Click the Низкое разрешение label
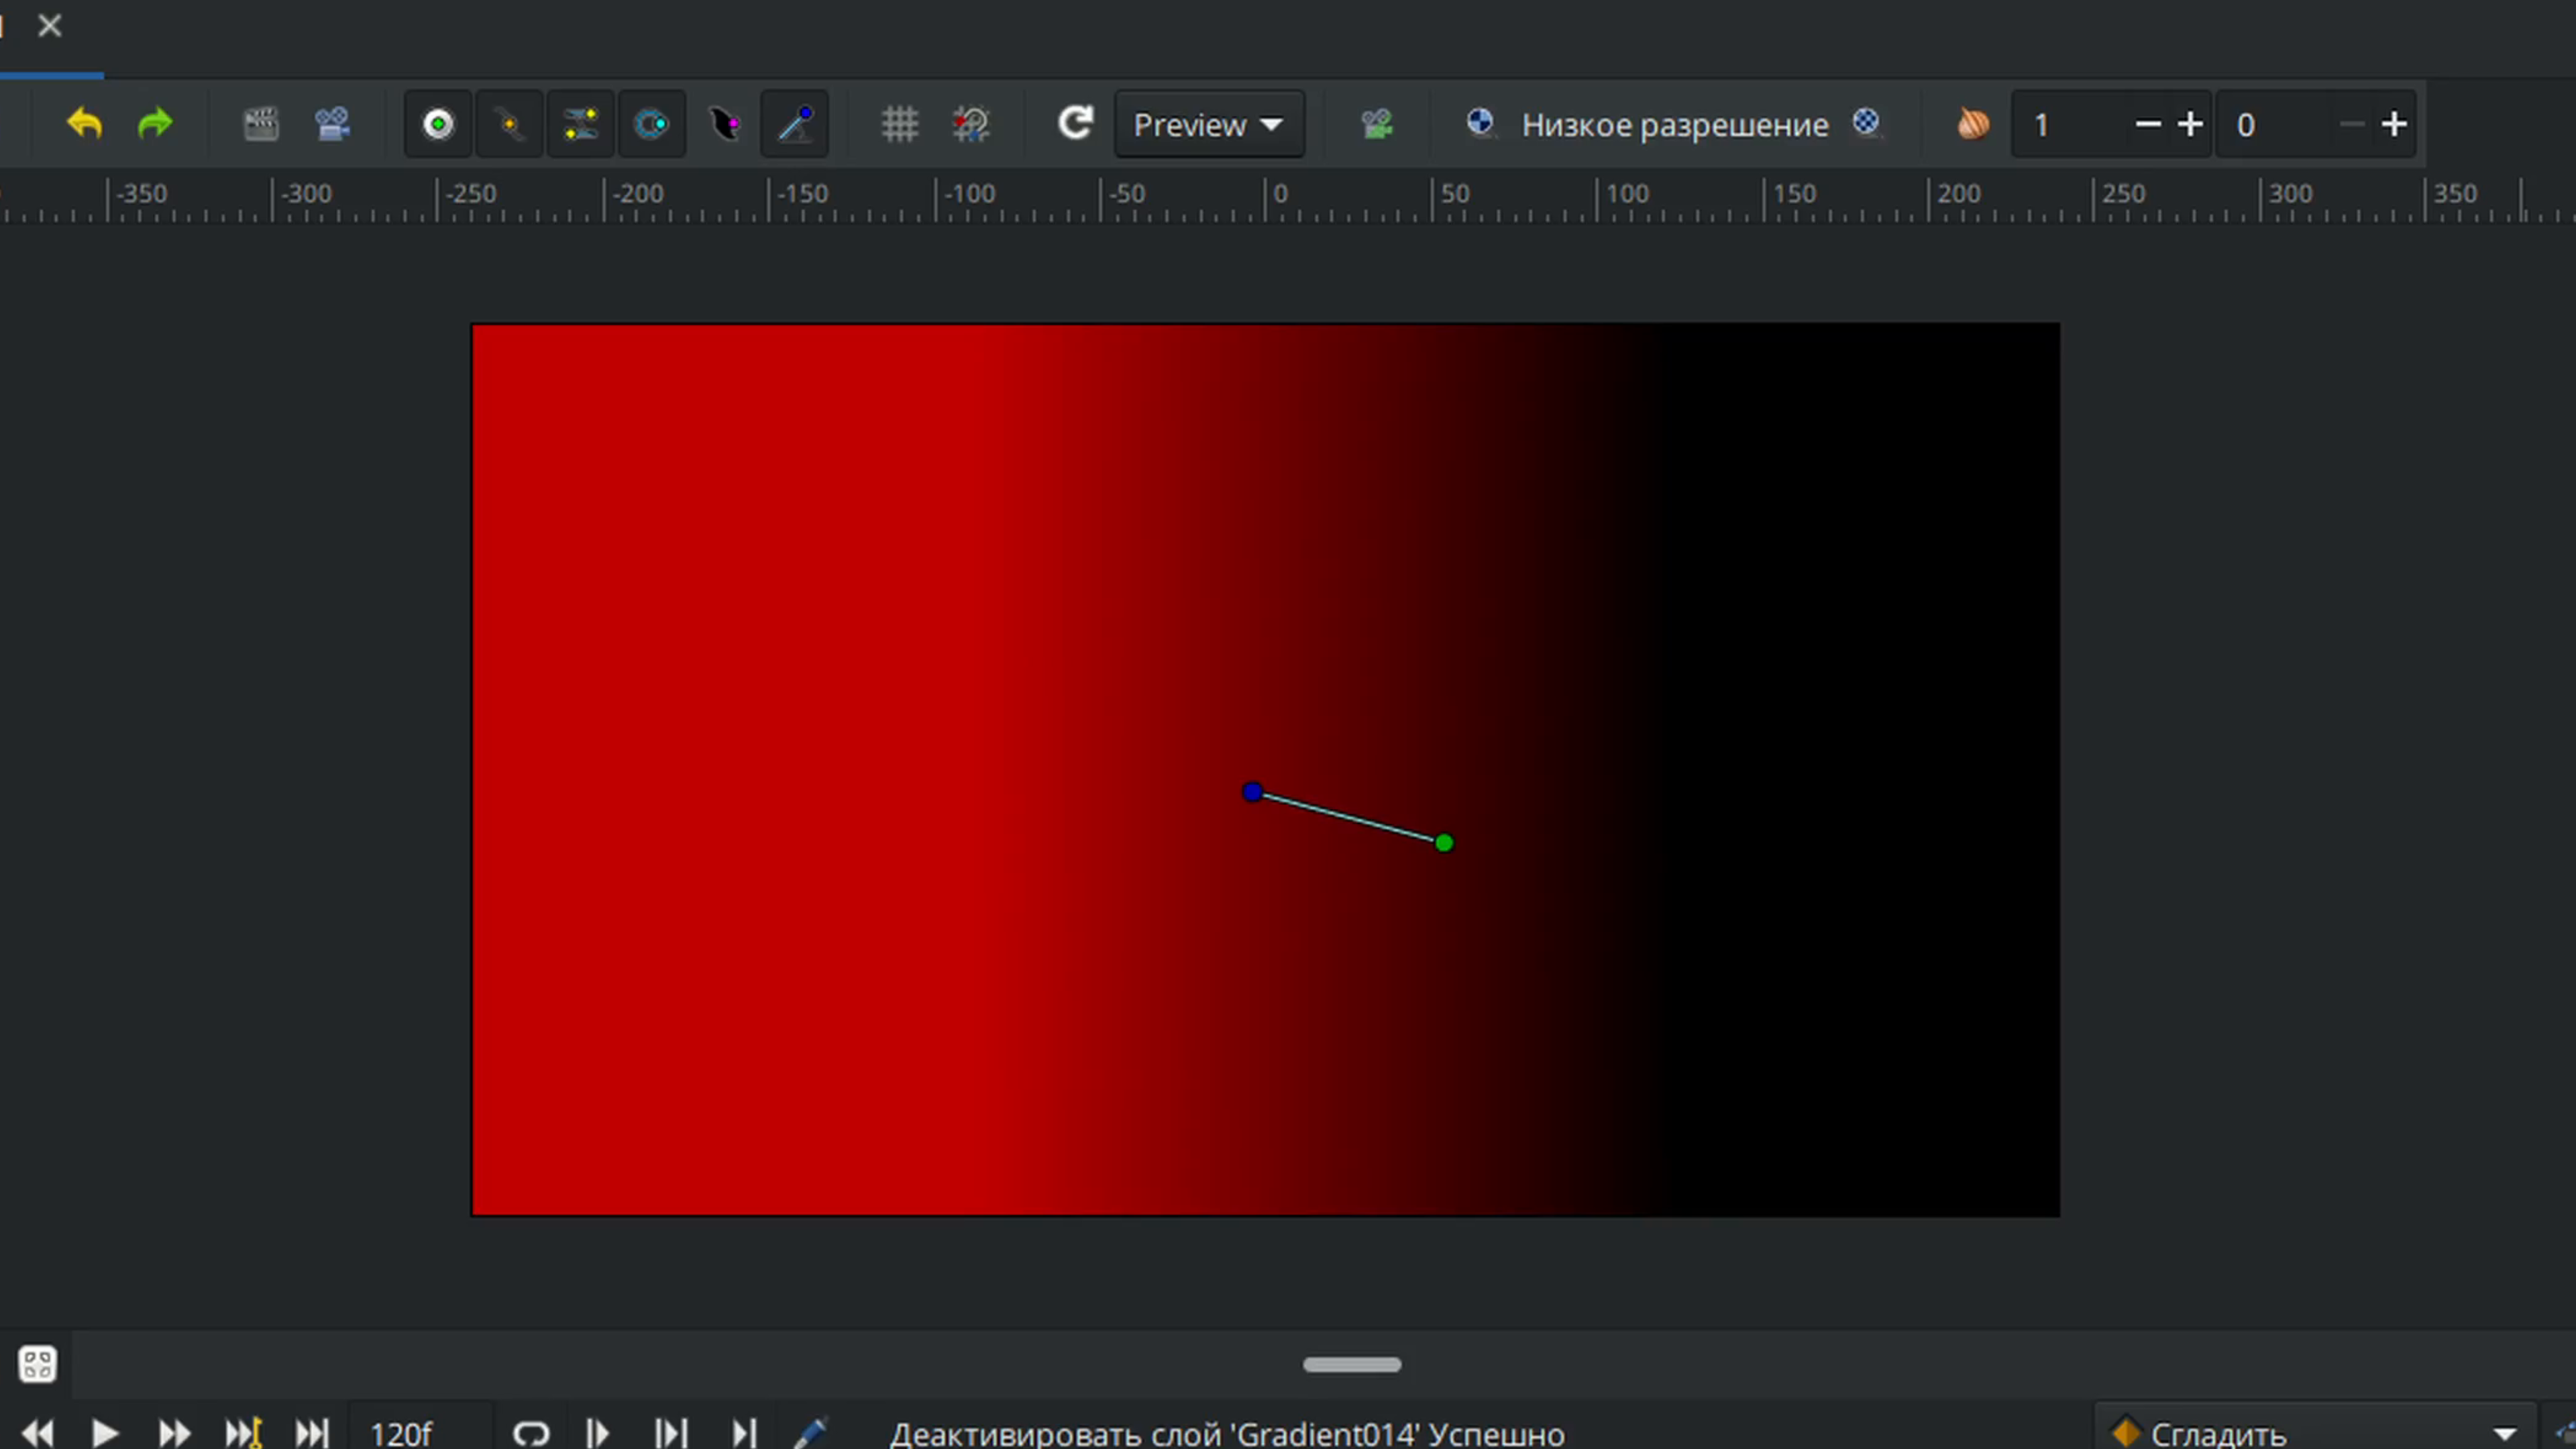The height and width of the screenshot is (1449, 2576). click(x=1675, y=124)
